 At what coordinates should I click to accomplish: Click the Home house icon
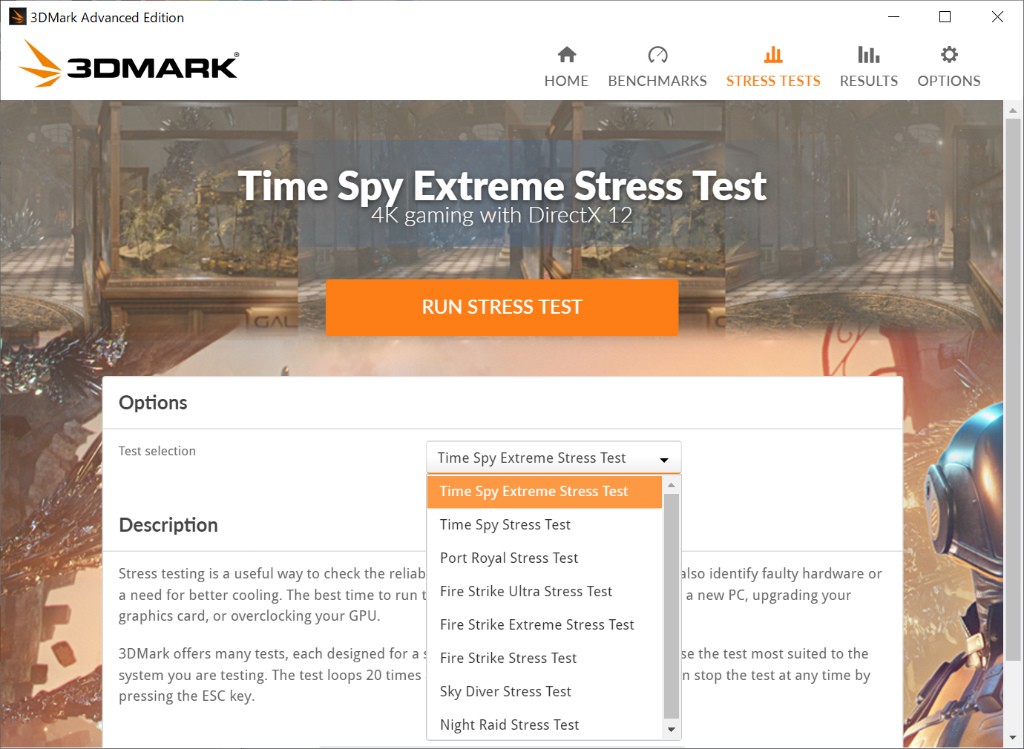566,55
